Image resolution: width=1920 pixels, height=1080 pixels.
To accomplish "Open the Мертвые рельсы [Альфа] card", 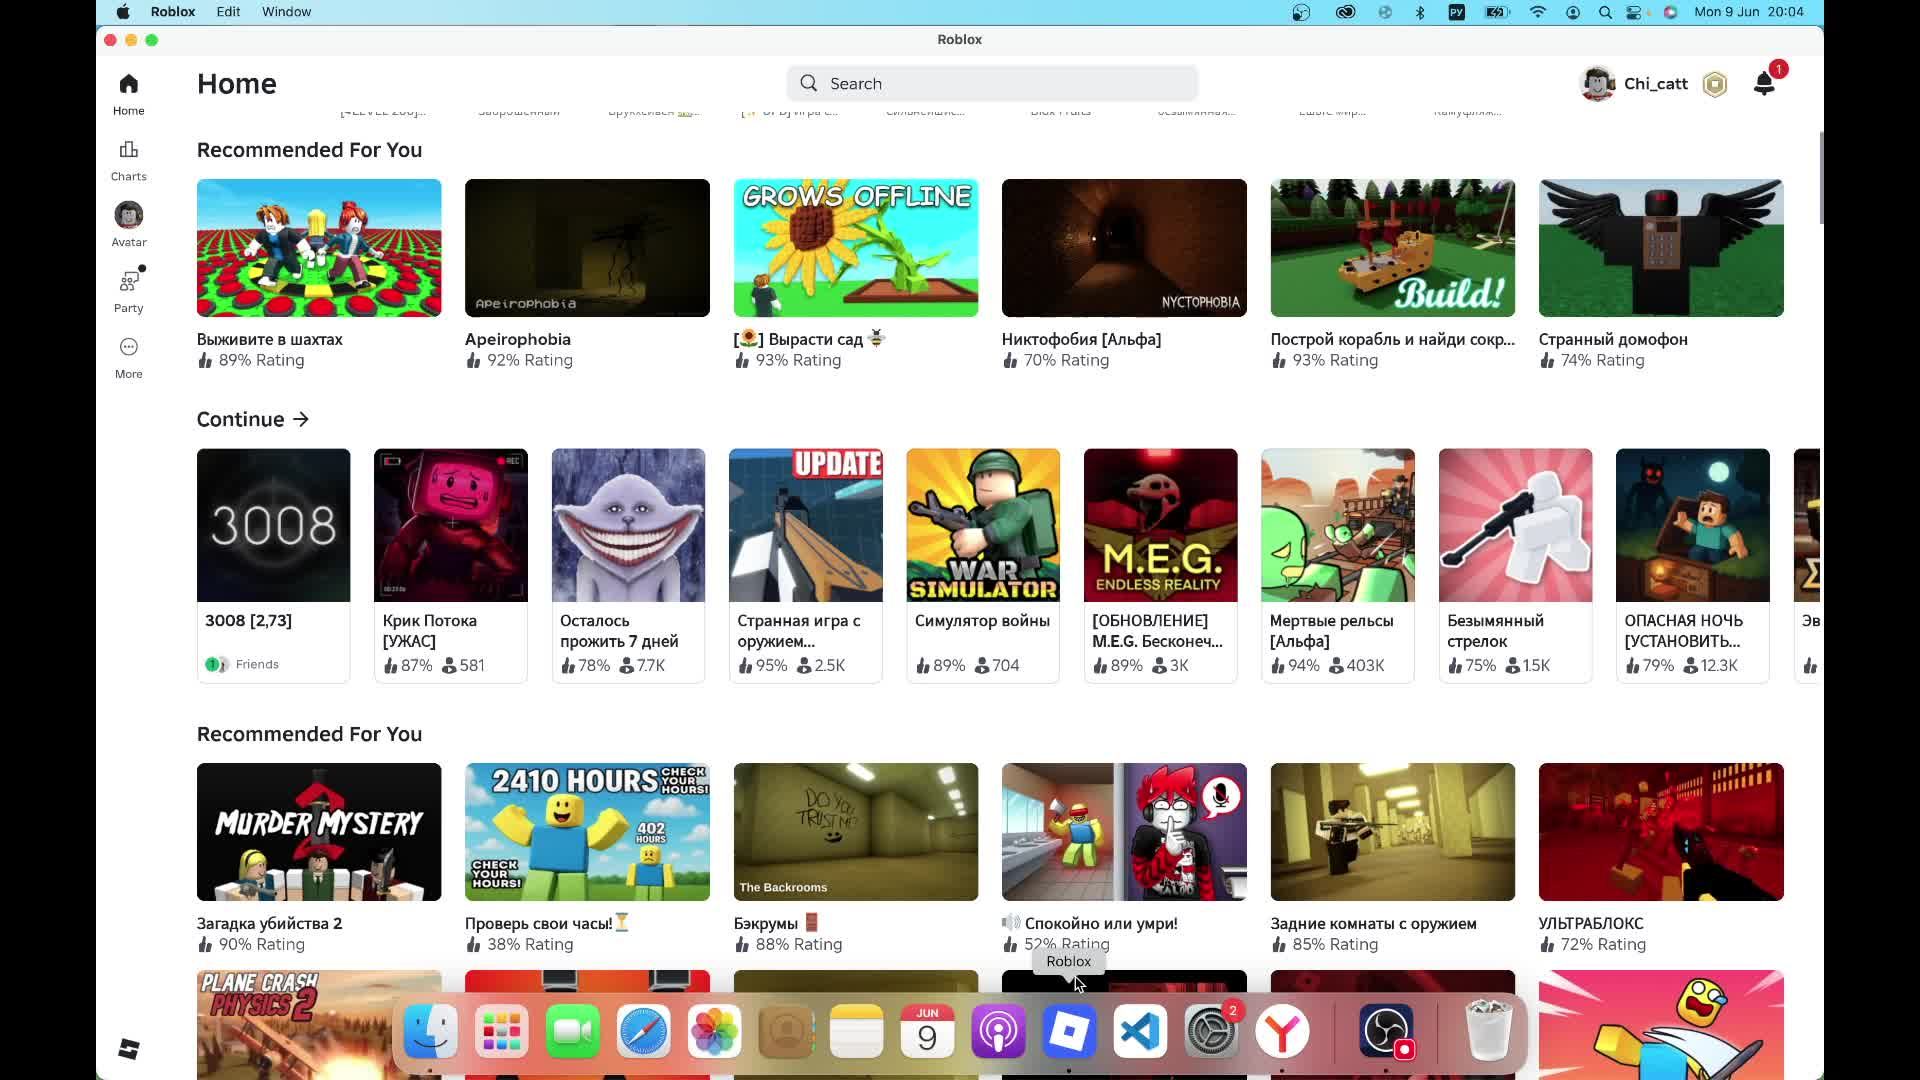I will click(x=1338, y=566).
